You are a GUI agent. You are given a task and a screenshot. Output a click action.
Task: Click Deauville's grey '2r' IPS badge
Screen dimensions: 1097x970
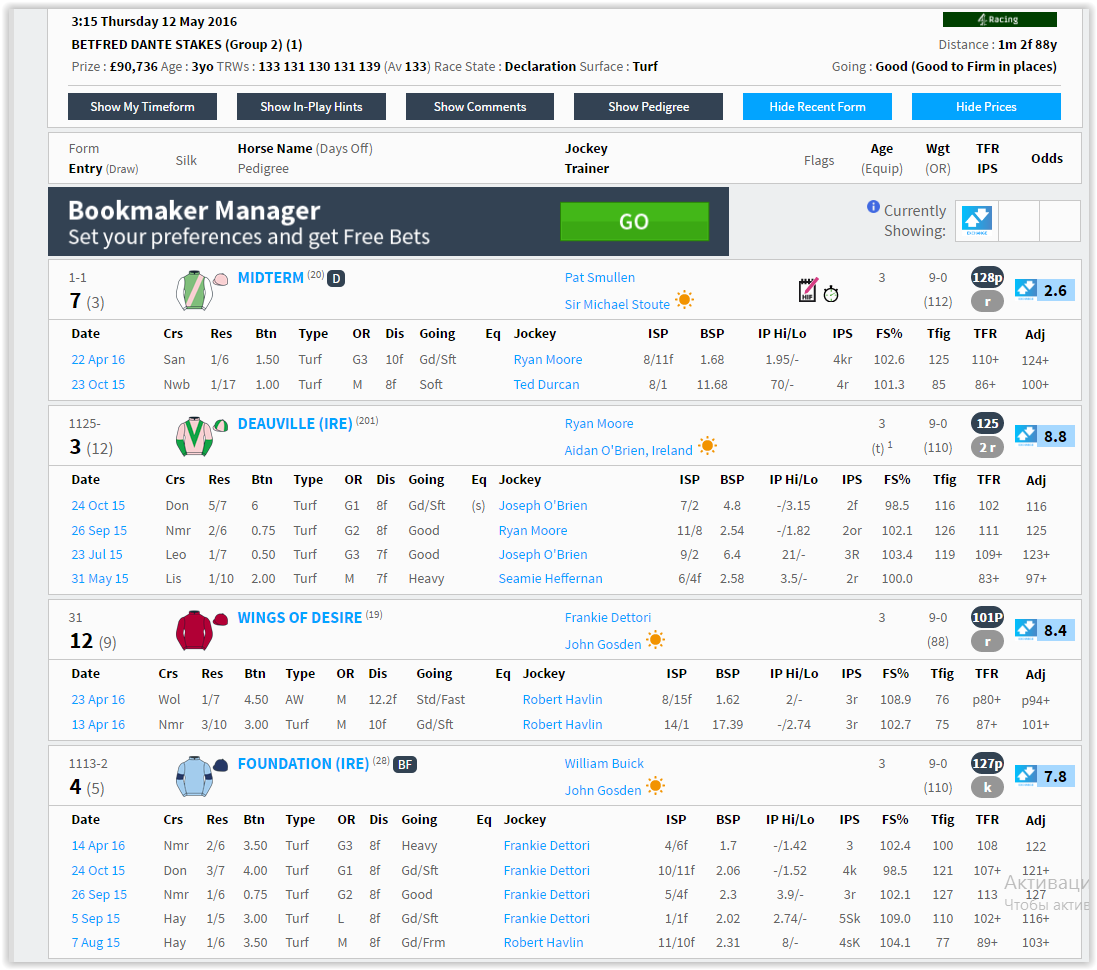coord(987,447)
